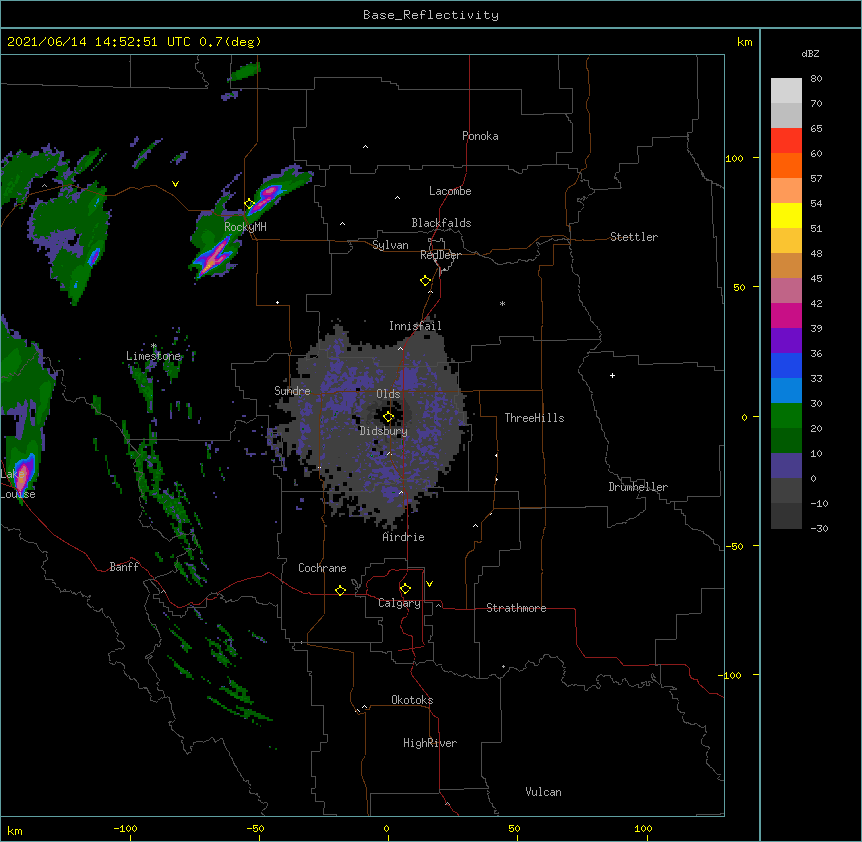Click the RedDeer city label
Viewport: 862px width, 842px height.
440,255
